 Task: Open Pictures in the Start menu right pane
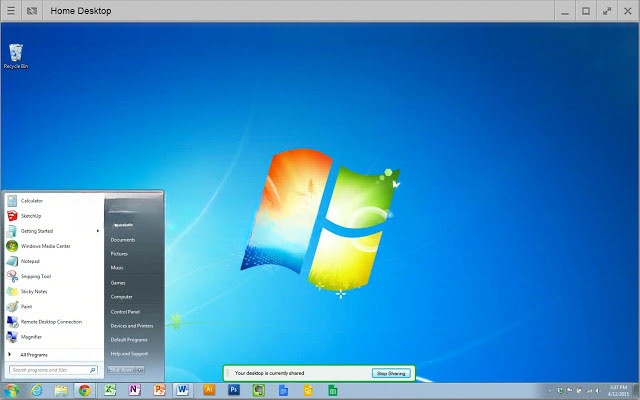(x=119, y=254)
